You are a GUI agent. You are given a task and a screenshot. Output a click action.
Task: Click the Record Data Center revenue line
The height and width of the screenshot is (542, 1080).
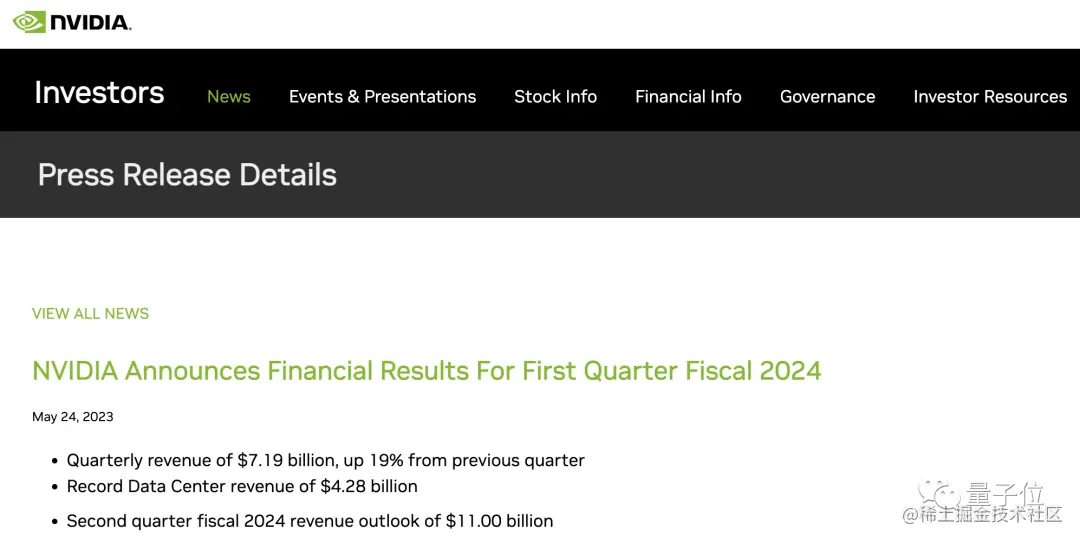tap(242, 487)
